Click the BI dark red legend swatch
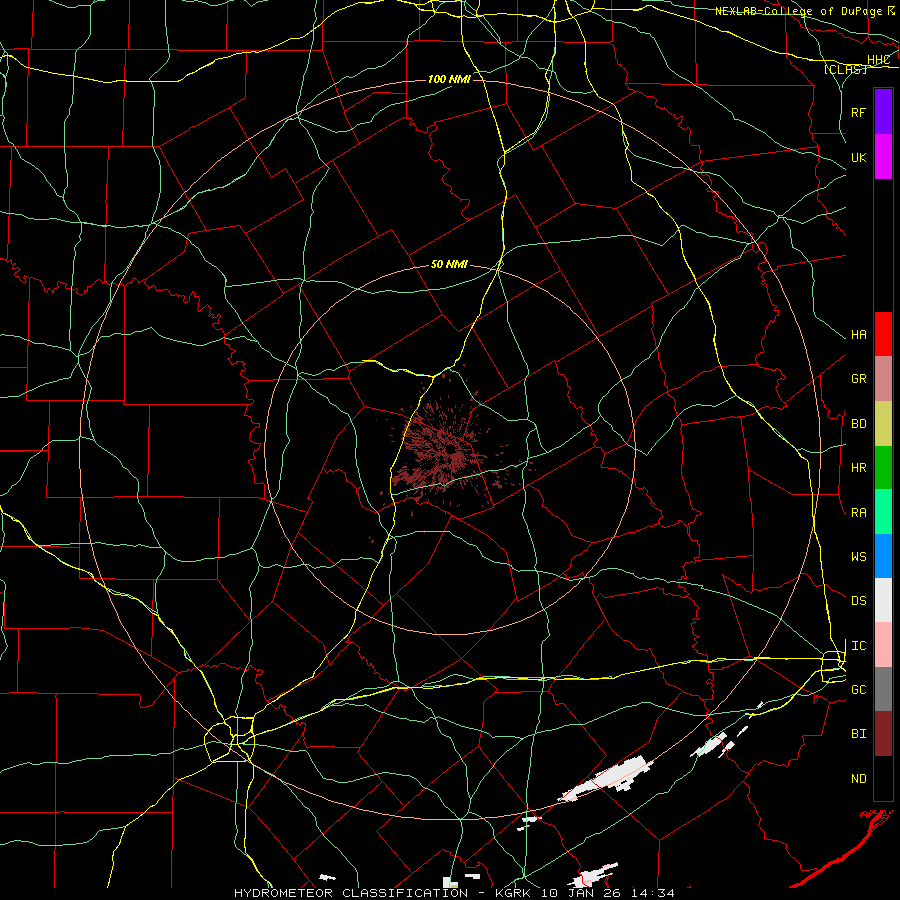The width and height of the screenshot is (900, 900). tap(883, 734)
